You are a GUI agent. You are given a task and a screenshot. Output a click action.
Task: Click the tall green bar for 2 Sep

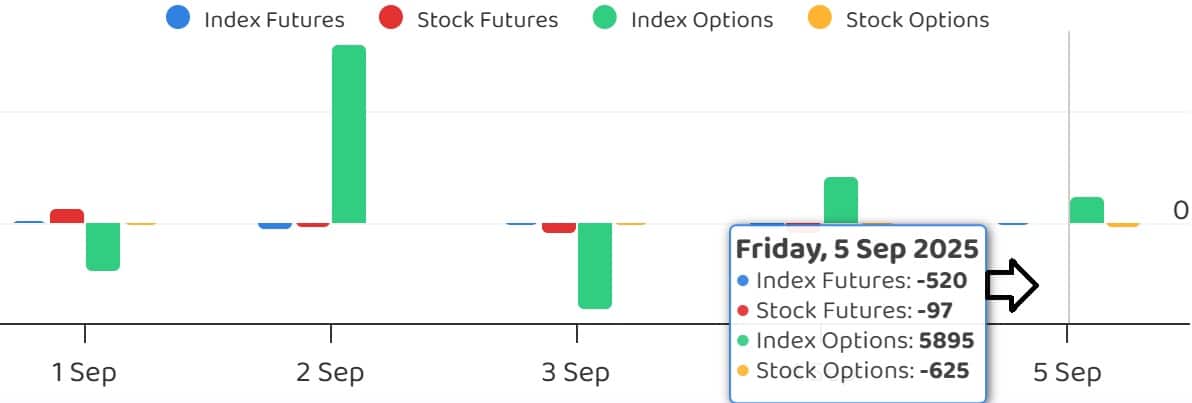(349, 134)
